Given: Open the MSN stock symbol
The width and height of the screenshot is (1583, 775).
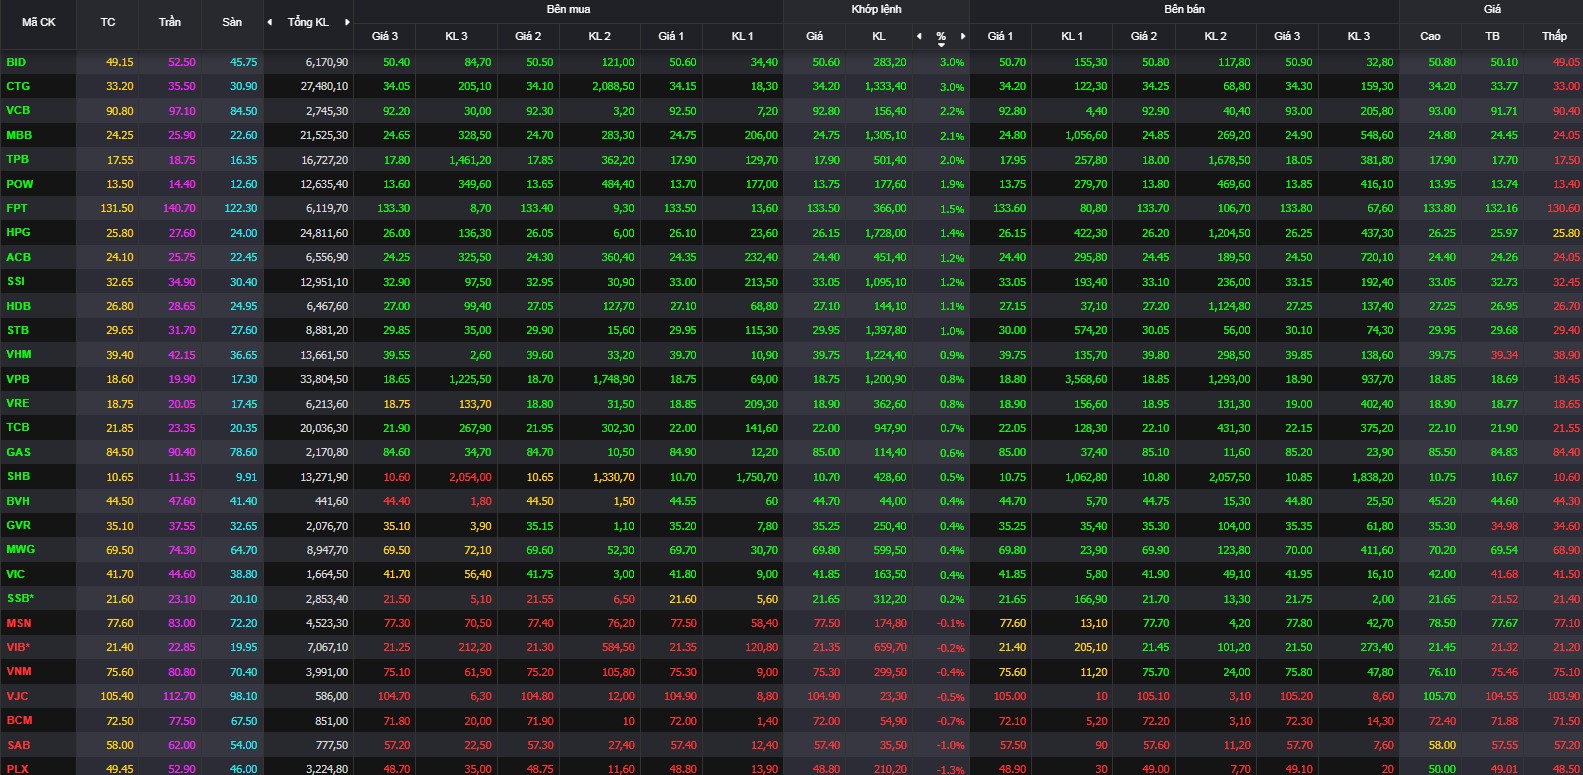Looking at the screenshot, I should click(x=19, y=623).
